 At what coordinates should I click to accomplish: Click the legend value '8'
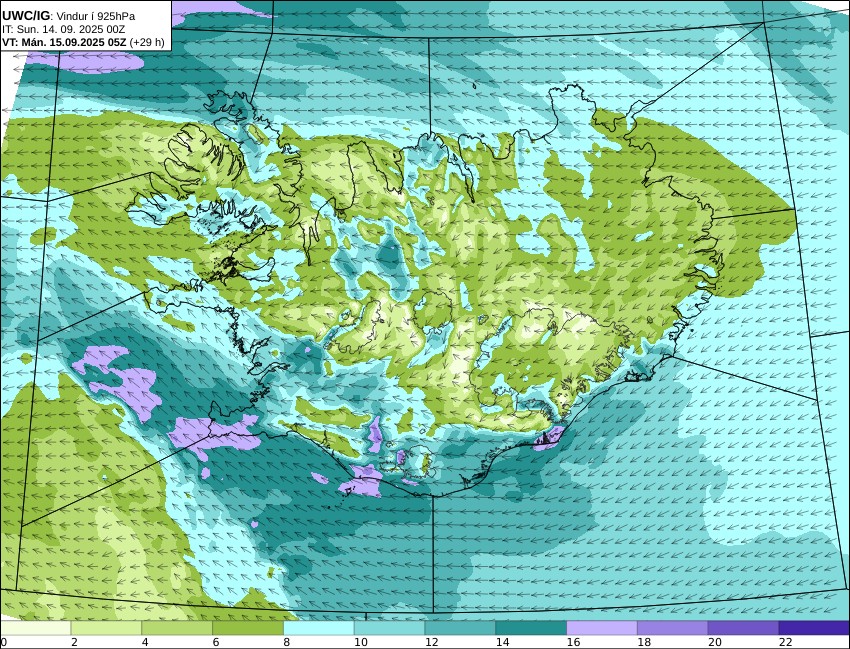287,642
